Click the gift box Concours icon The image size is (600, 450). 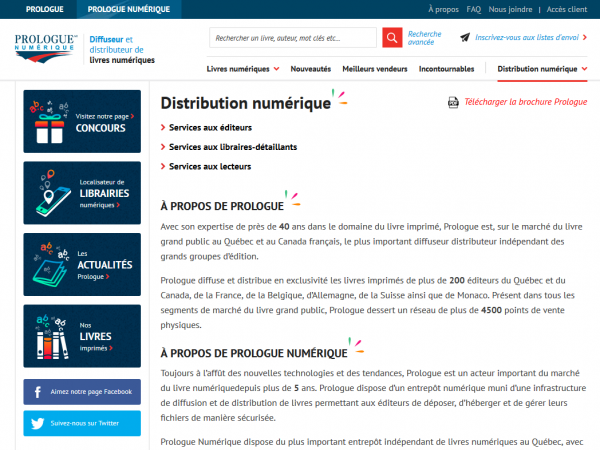click(50, 122)
